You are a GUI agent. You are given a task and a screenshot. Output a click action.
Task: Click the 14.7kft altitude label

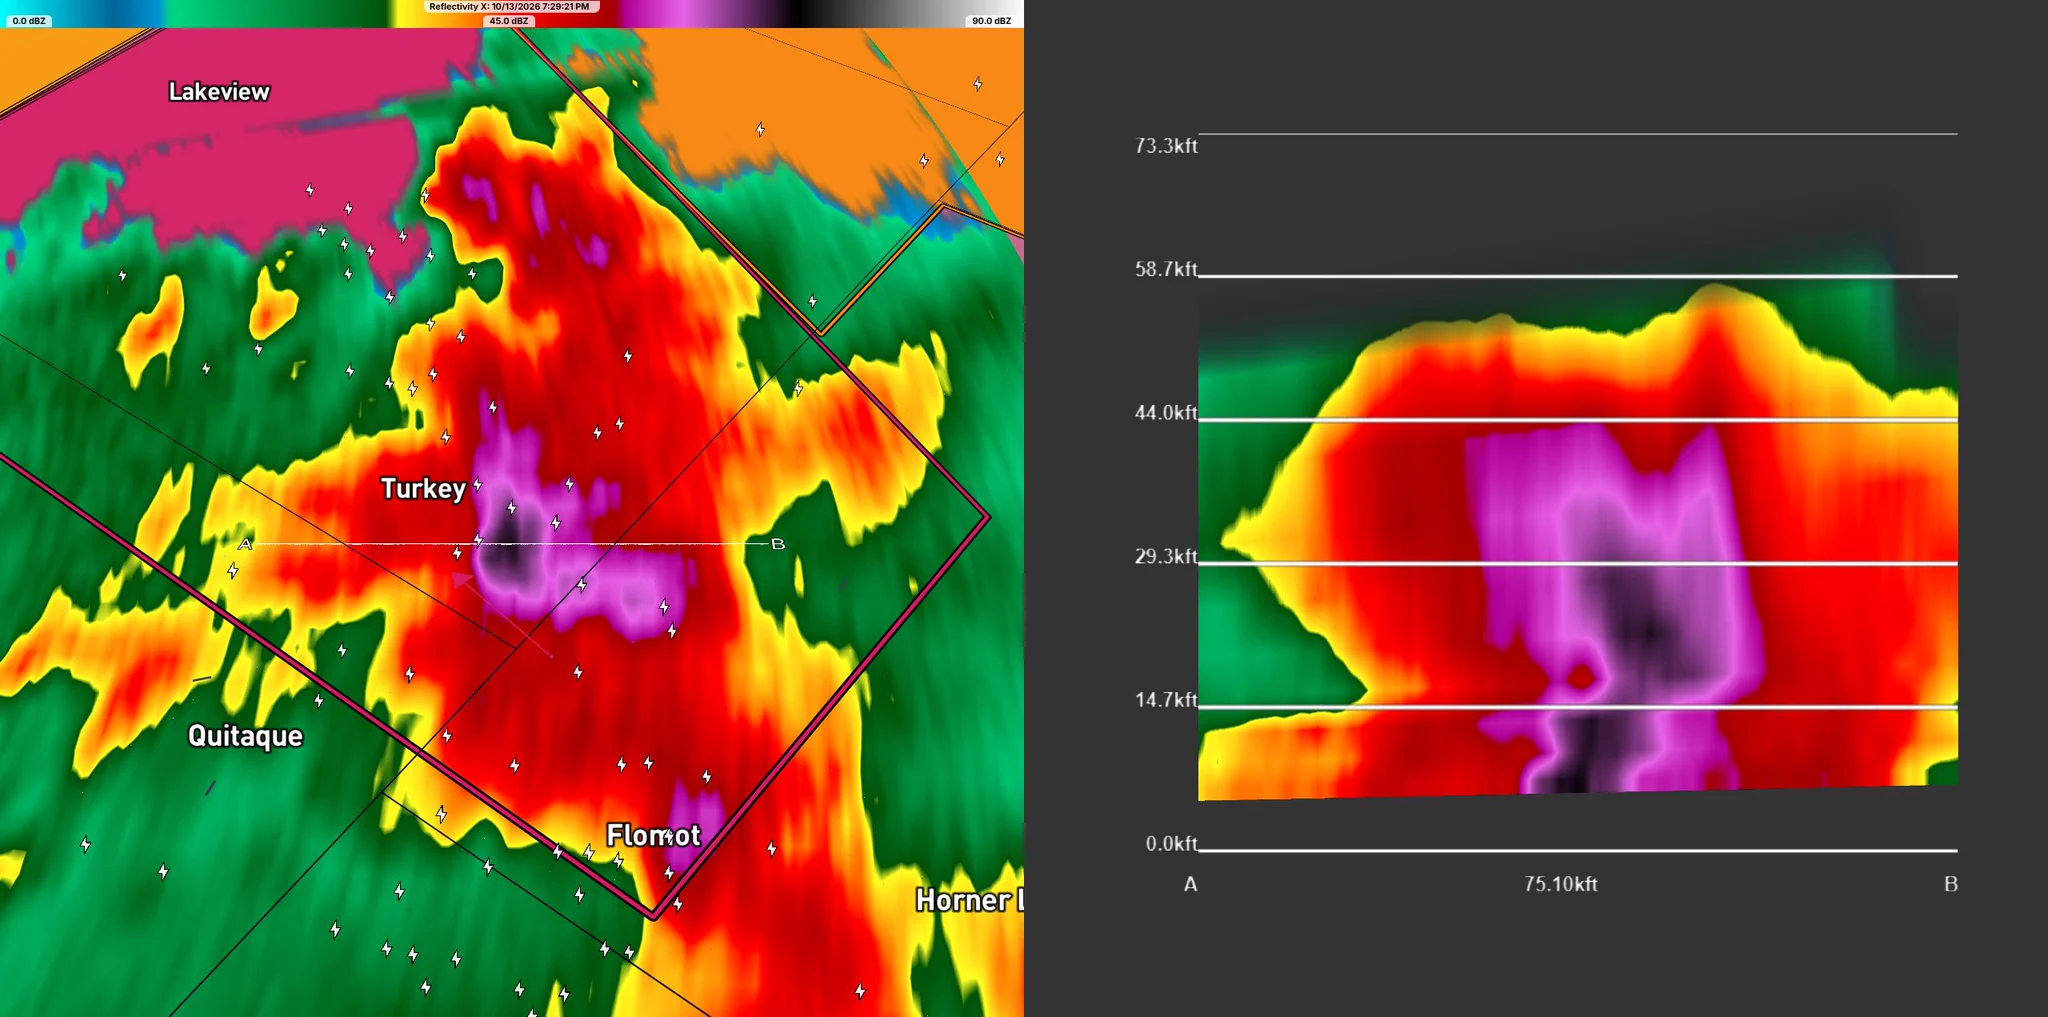pyautogui.click(x=1165, y=700)
